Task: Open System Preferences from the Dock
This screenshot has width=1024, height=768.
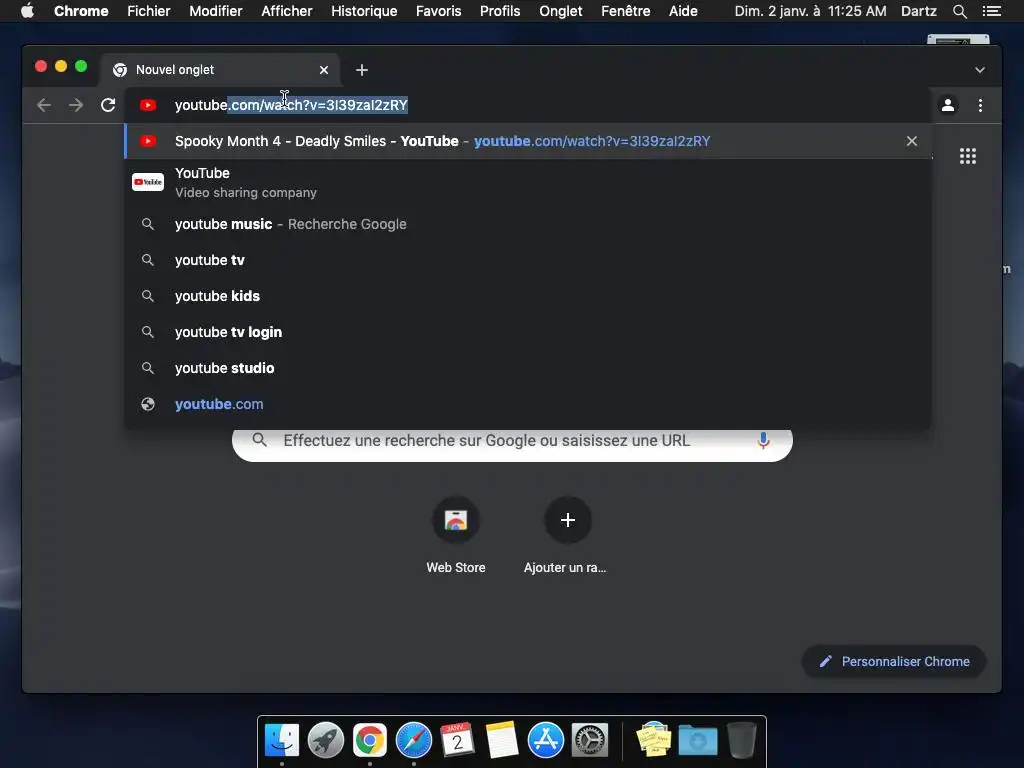Action: coord(590,740)
